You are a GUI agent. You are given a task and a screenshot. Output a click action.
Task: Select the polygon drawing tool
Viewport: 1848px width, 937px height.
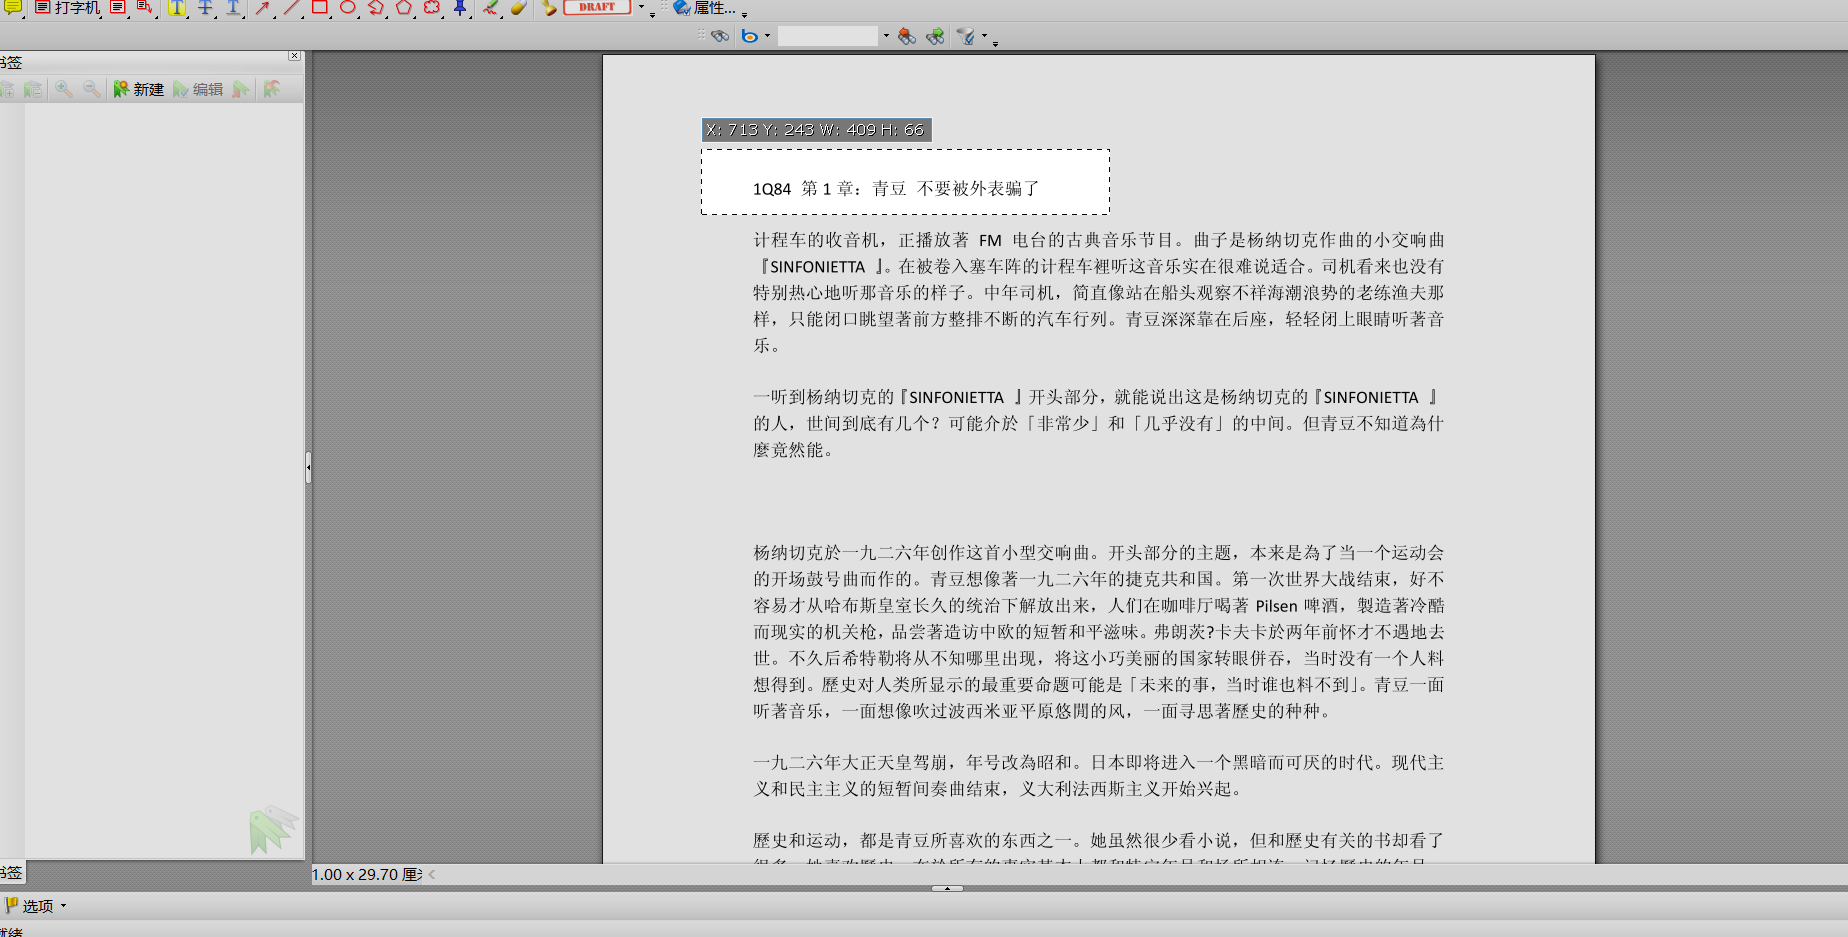pos(404,8)
